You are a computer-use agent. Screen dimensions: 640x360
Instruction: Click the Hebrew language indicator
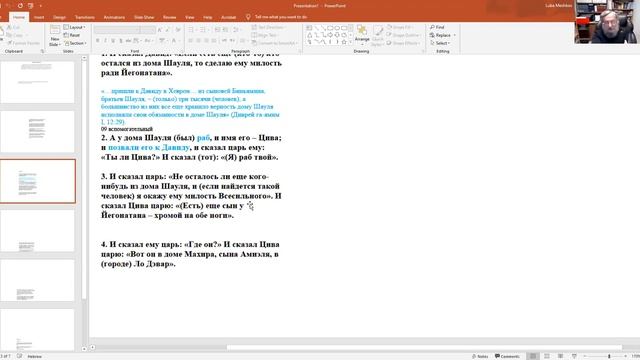[34, 356]
